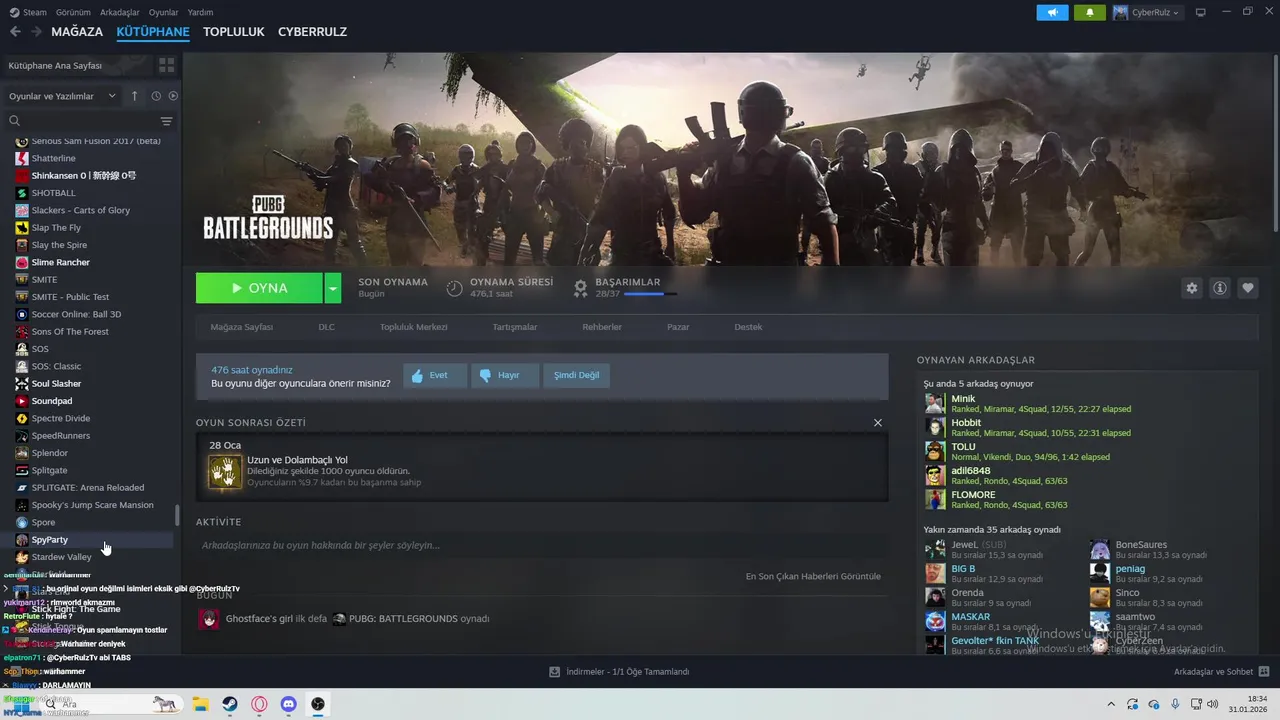Open the Rehberler tab
This screenshot has width=1280, height=720.
click(602, 327)
